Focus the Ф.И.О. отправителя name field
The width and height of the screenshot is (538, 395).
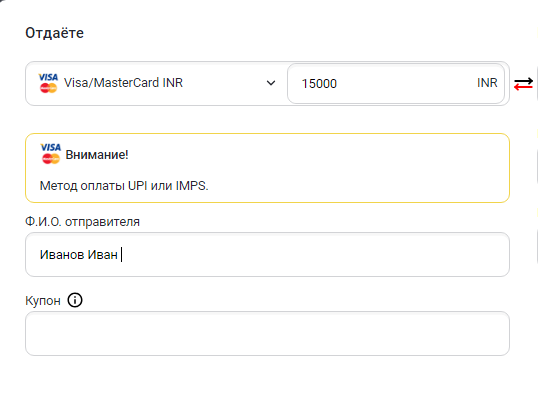tap(267, 254)
